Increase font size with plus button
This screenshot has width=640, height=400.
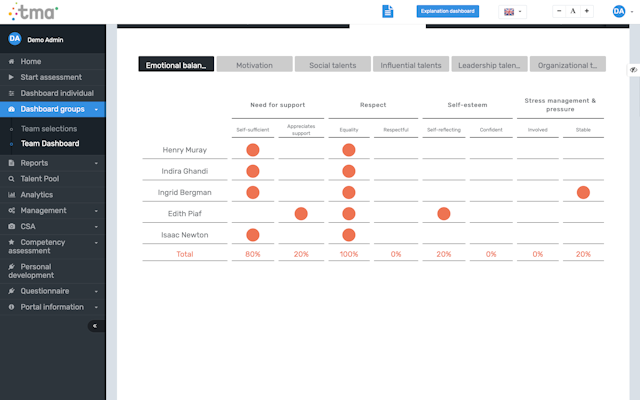pyautogui.click(x=586, y=11)
